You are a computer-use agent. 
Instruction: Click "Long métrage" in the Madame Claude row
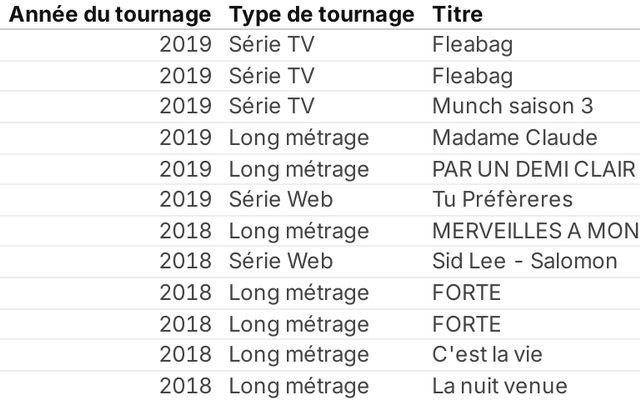click(298, 137)
